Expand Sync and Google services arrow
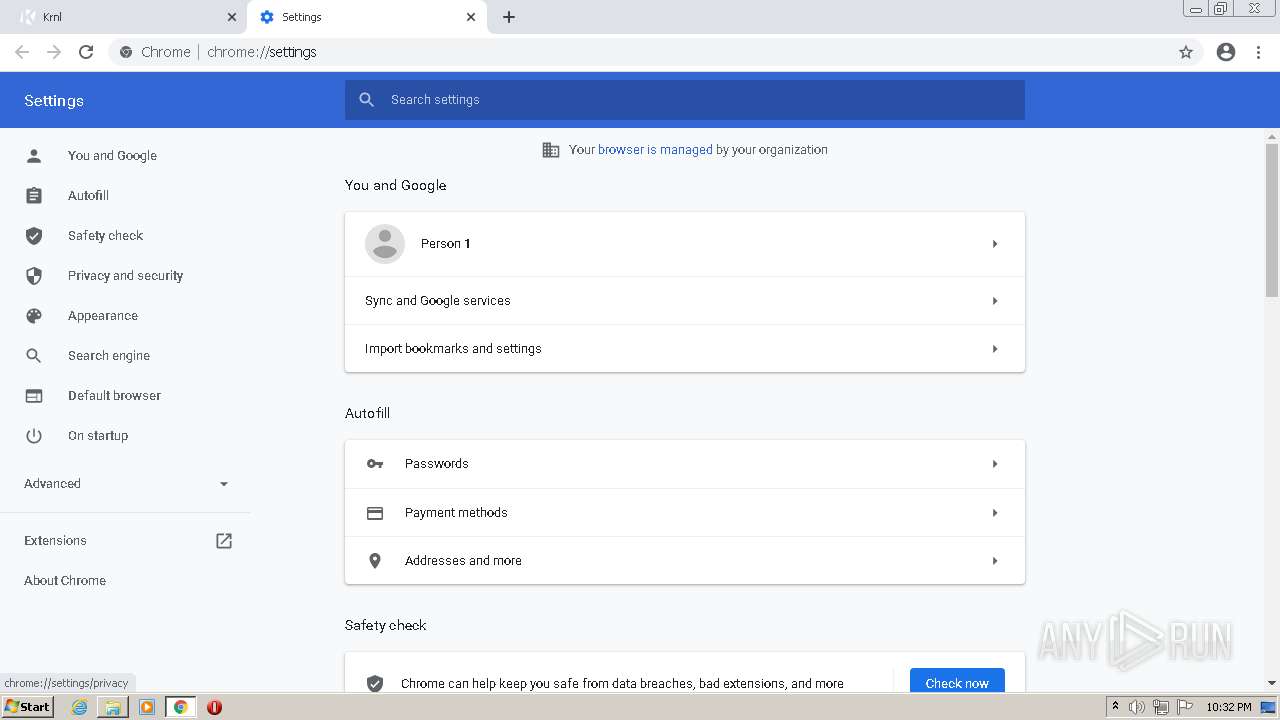Screen dimensions: 1280x720 pos(995,301)
